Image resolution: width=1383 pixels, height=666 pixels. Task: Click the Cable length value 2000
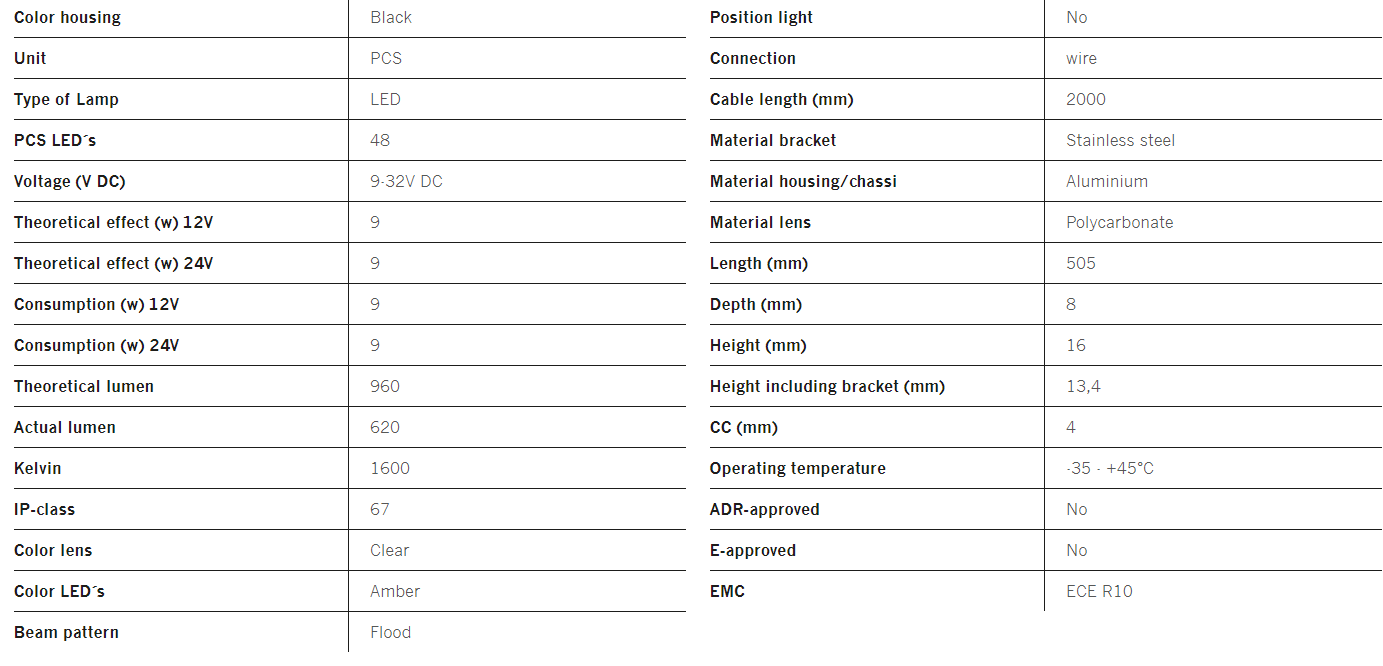(x=1086, y=99)
